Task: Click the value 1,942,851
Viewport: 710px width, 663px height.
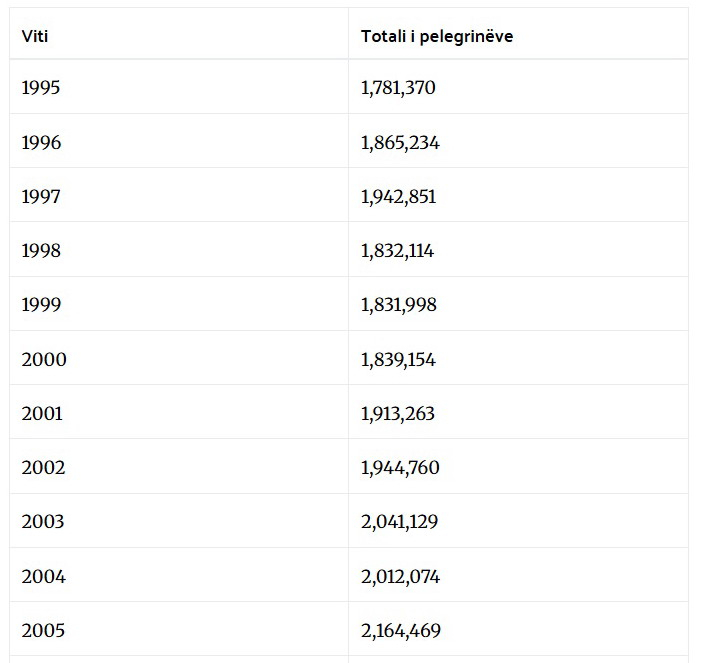Action: [398, 197]
